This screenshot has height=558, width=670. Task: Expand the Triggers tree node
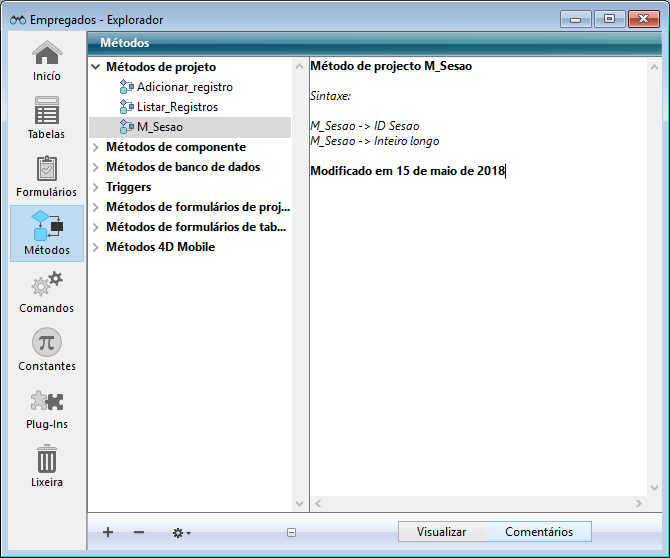96,187
